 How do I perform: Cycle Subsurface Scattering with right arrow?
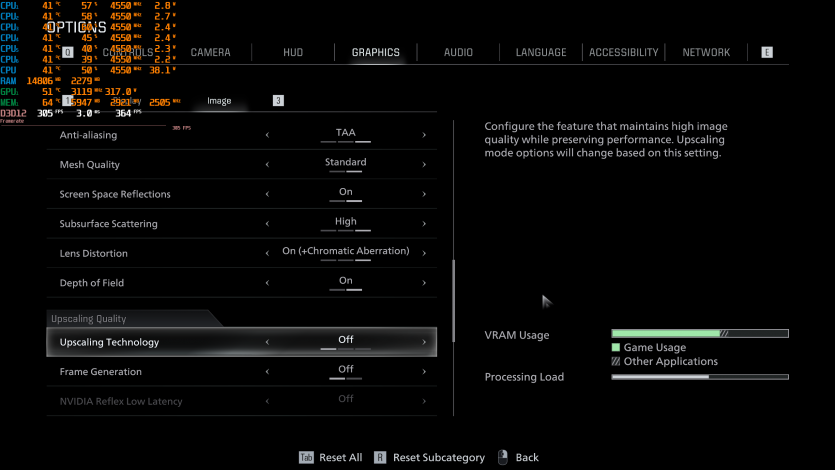pos(424,224)
